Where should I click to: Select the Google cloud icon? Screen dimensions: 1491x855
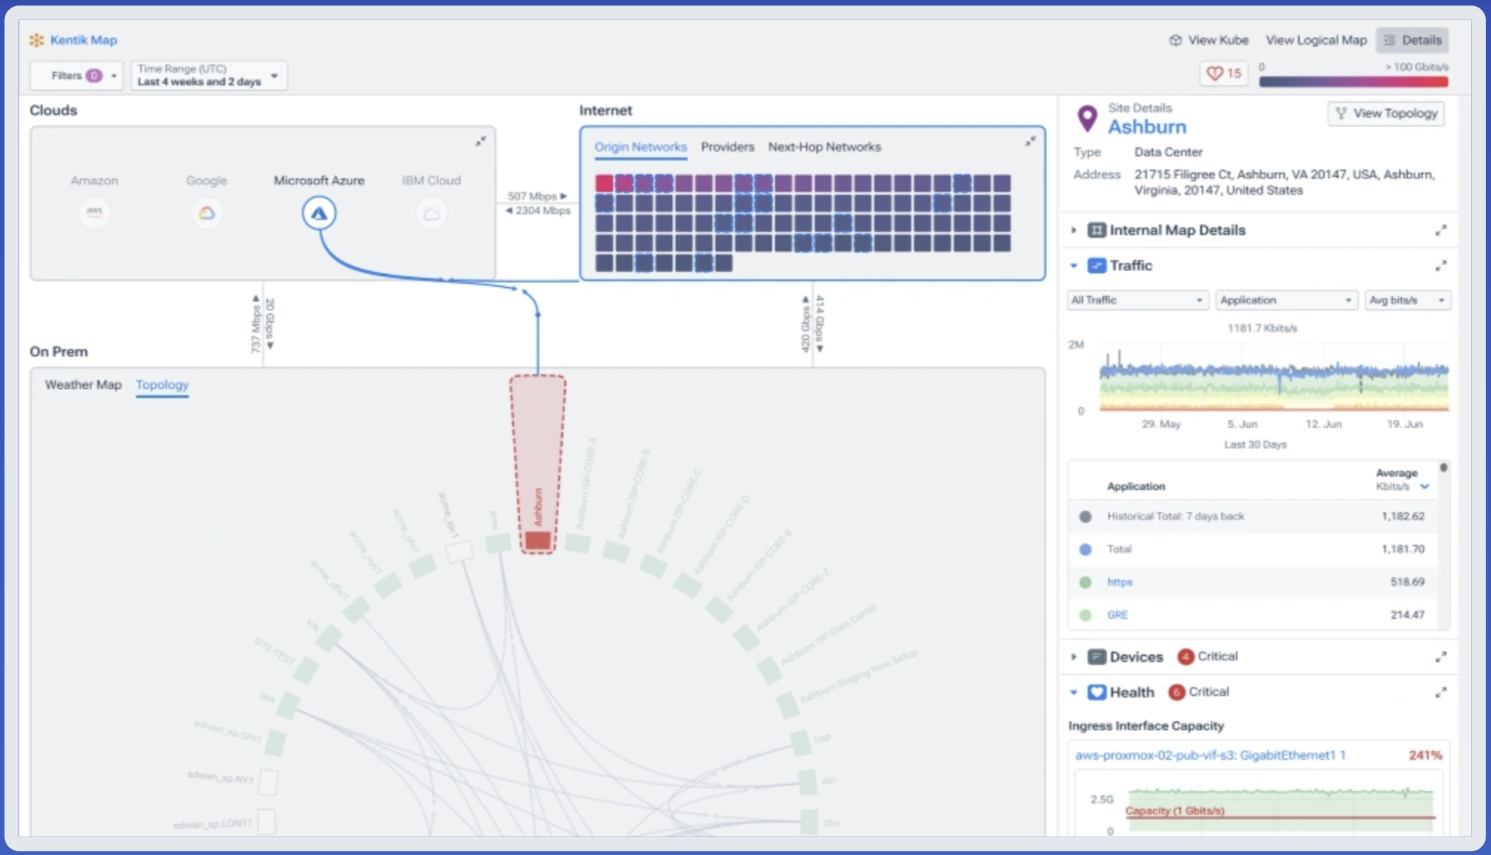coord(206,213)
